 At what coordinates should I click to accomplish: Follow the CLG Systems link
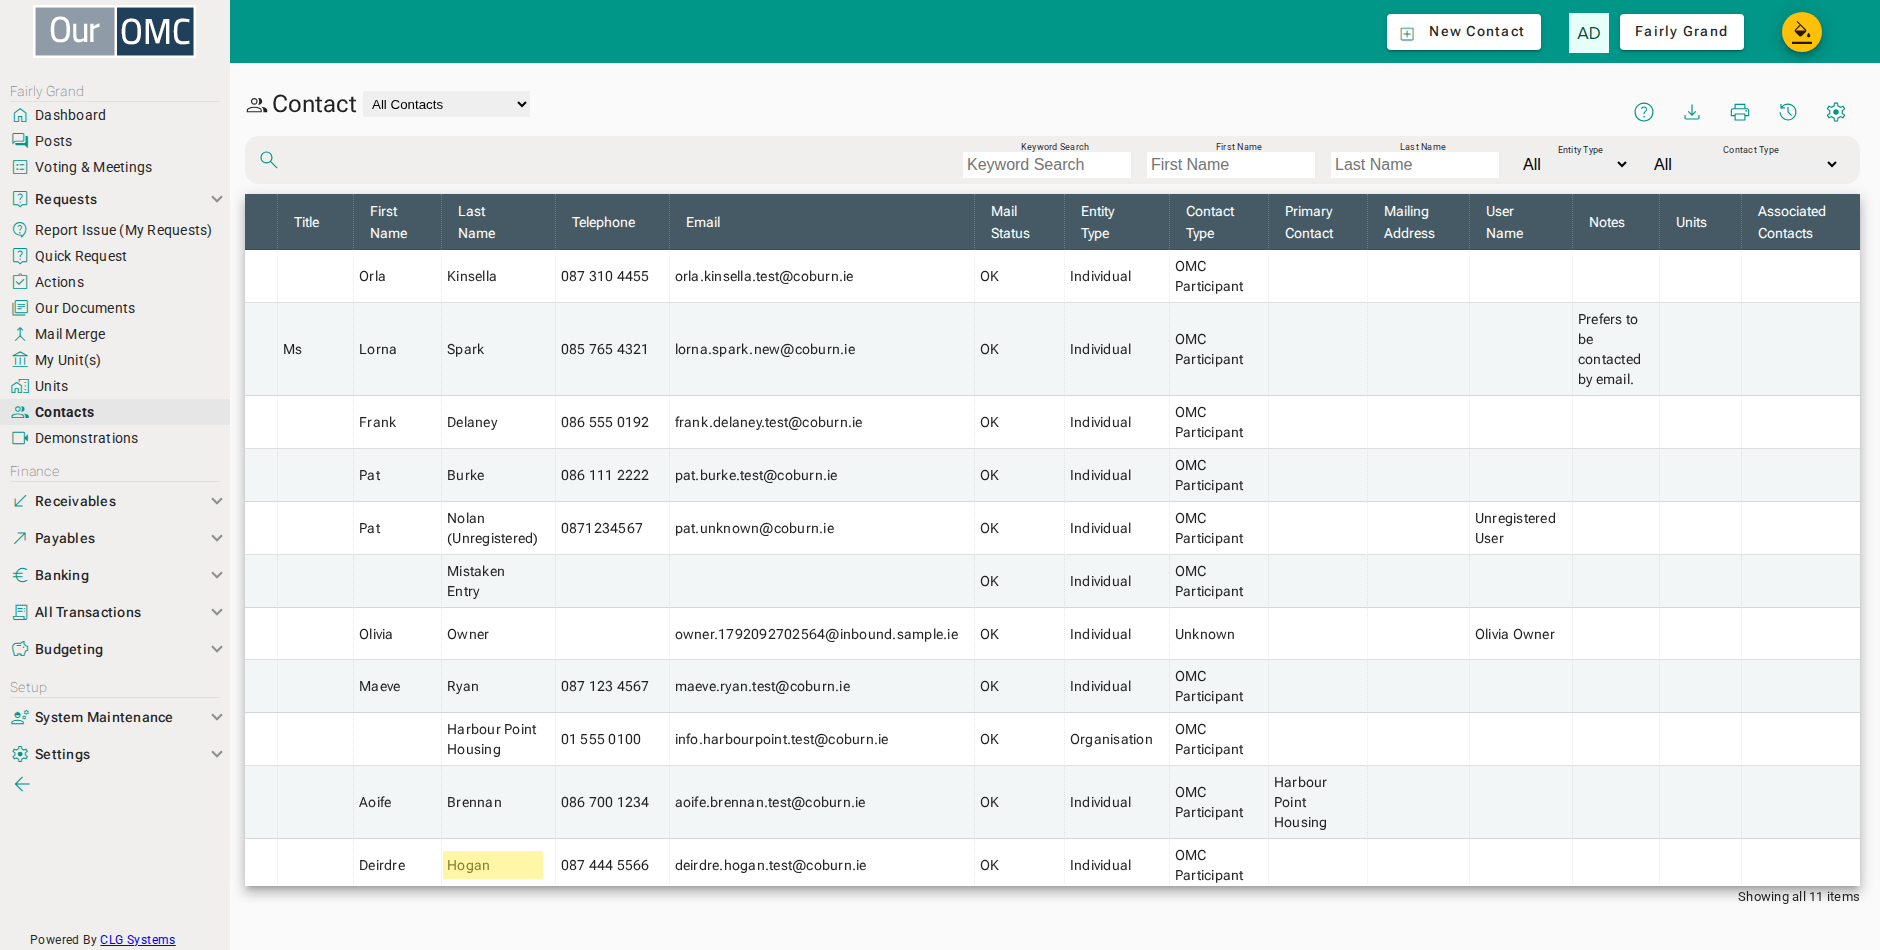click(x=138, y=940)
